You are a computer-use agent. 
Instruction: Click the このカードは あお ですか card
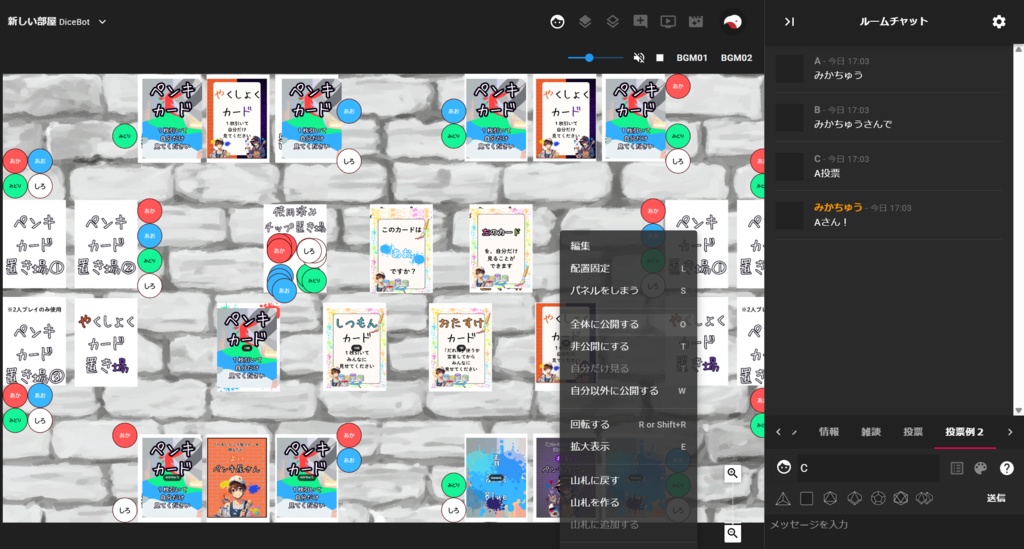click(402, 249)
